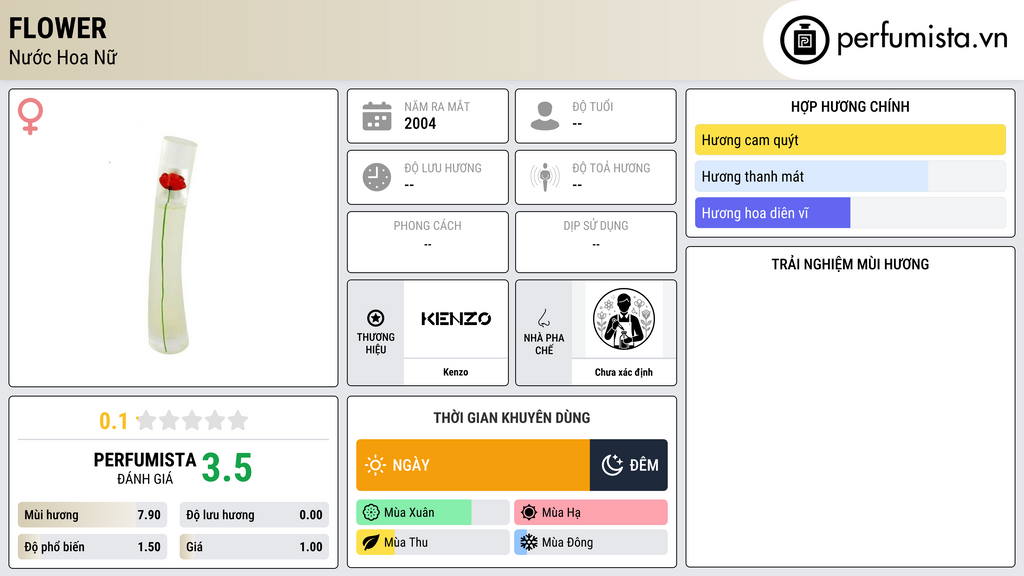The width and height of the screenshot is (1024, 576).
Task: Click the Mùa Hạ season bar
Action: point(591,513)
